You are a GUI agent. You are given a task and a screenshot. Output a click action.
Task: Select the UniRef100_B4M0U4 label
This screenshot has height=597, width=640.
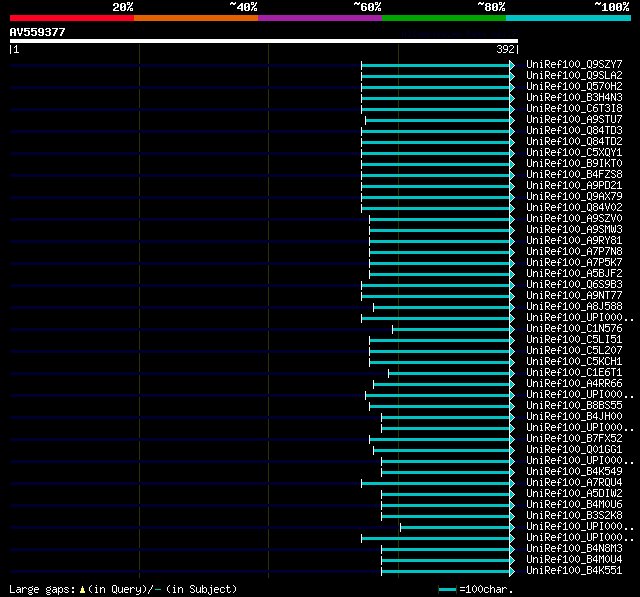574,560
